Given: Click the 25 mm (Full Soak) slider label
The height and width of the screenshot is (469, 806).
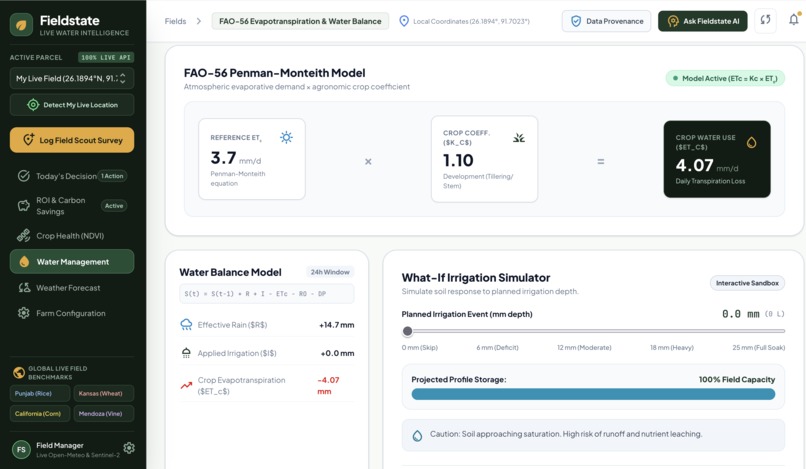Looking at the screenshot, I should point(759,348).
